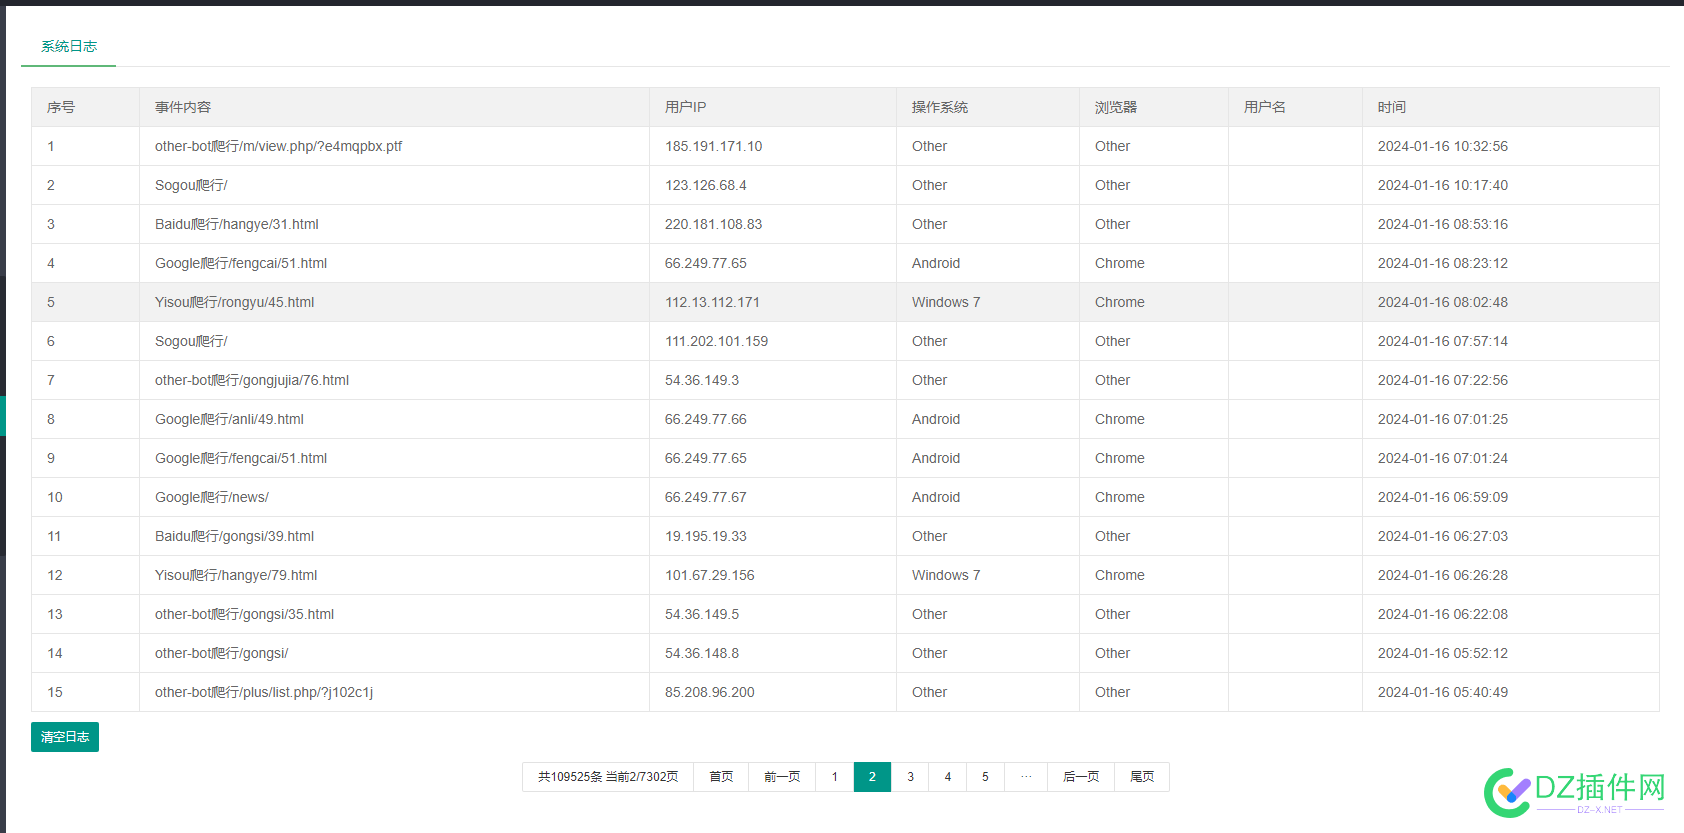1684x833 pixels.
Task: Select the Yisou爬行/hangye/79.html event
Action: (236, 575)
